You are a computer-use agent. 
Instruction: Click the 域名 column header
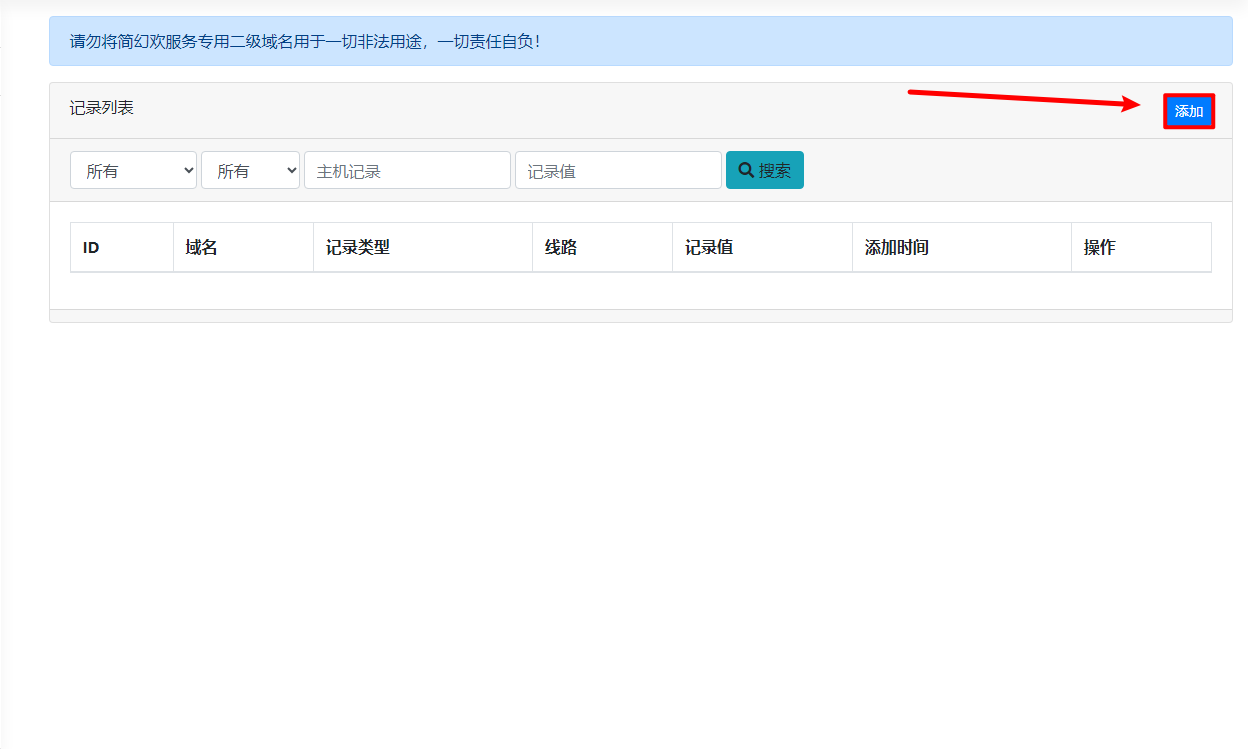coord(202,248)
